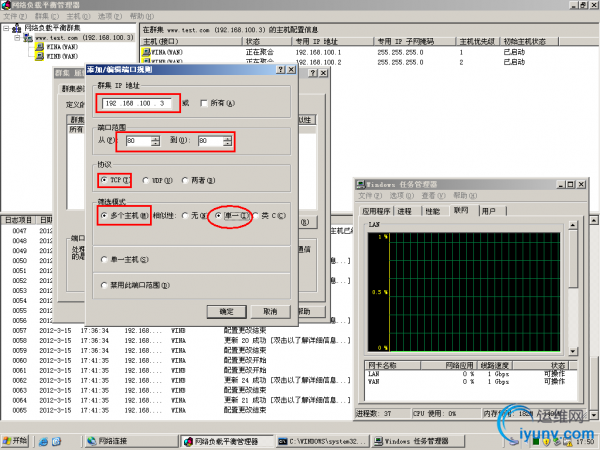Click the WINA(WAN) host icon in tree
600x450 pixels.
tap(39, 47)
